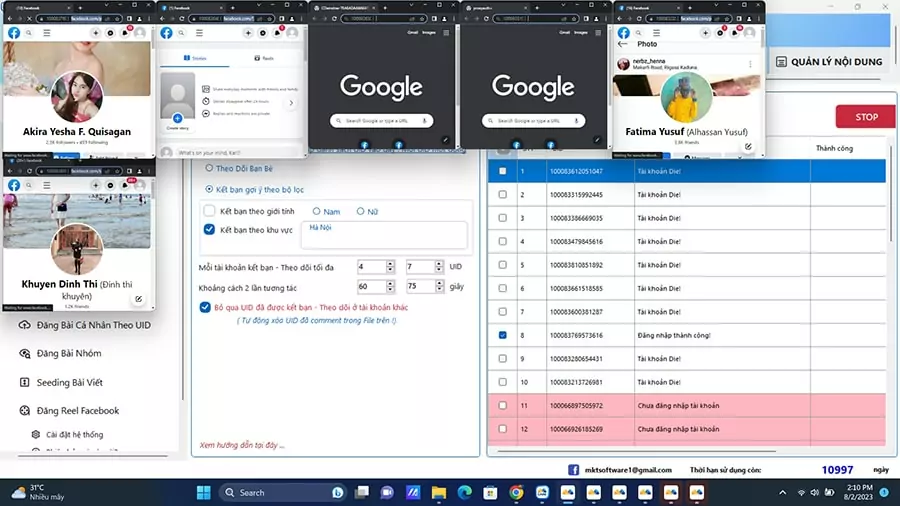Open Microsoft Edge from taskbar

point(464,492)
